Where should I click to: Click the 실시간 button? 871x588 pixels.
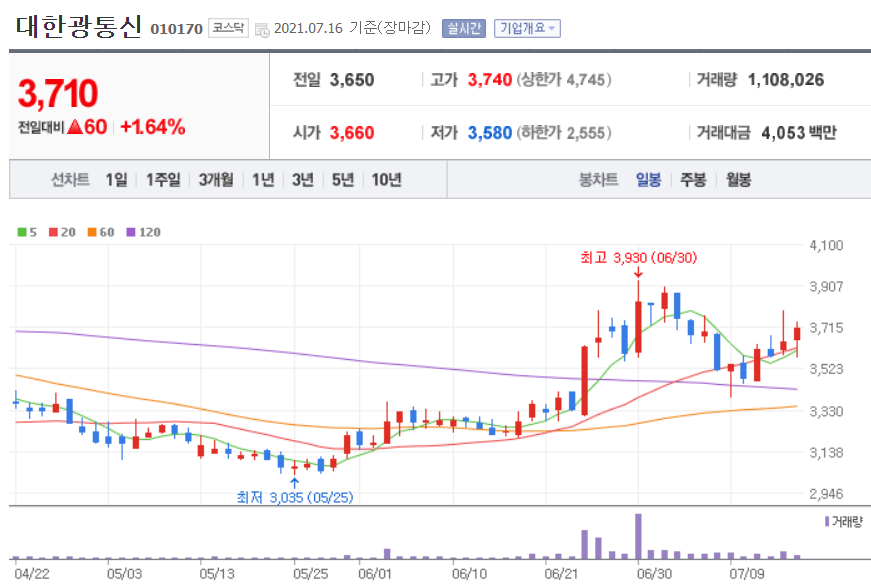[x=464, y=28]
